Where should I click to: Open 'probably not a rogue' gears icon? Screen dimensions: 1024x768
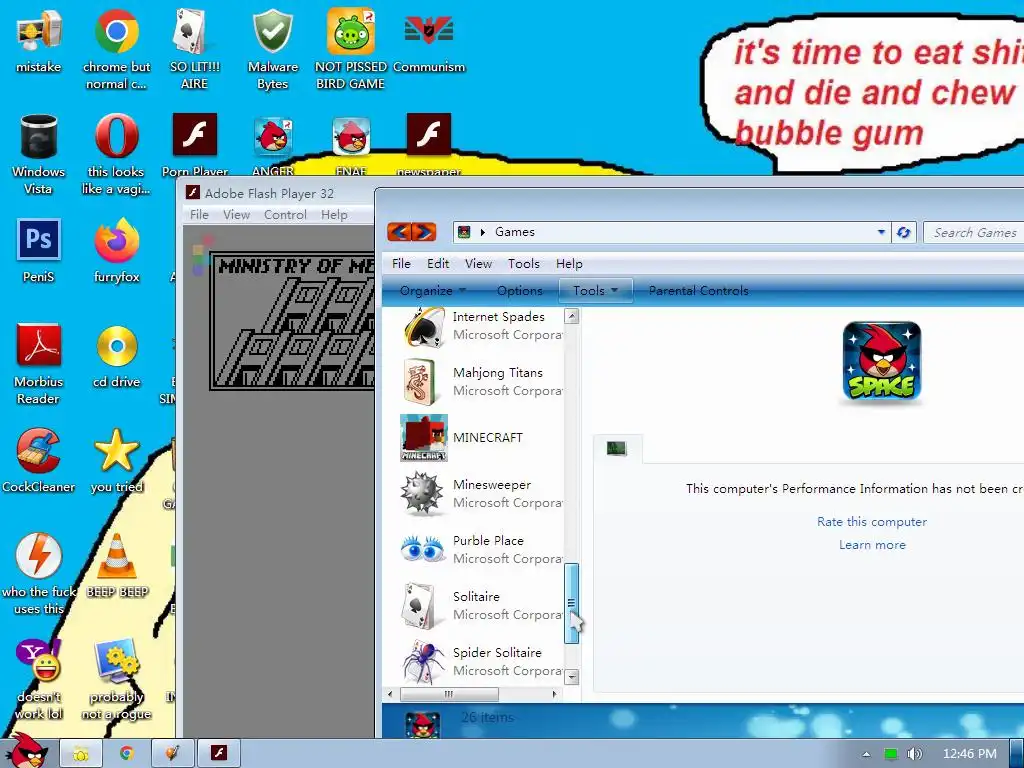[x=116, y=679]
